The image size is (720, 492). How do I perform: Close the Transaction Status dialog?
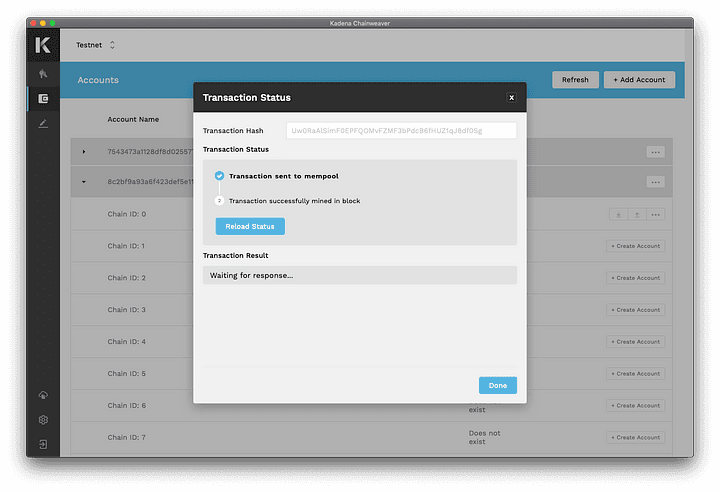(x=511, y=97)
